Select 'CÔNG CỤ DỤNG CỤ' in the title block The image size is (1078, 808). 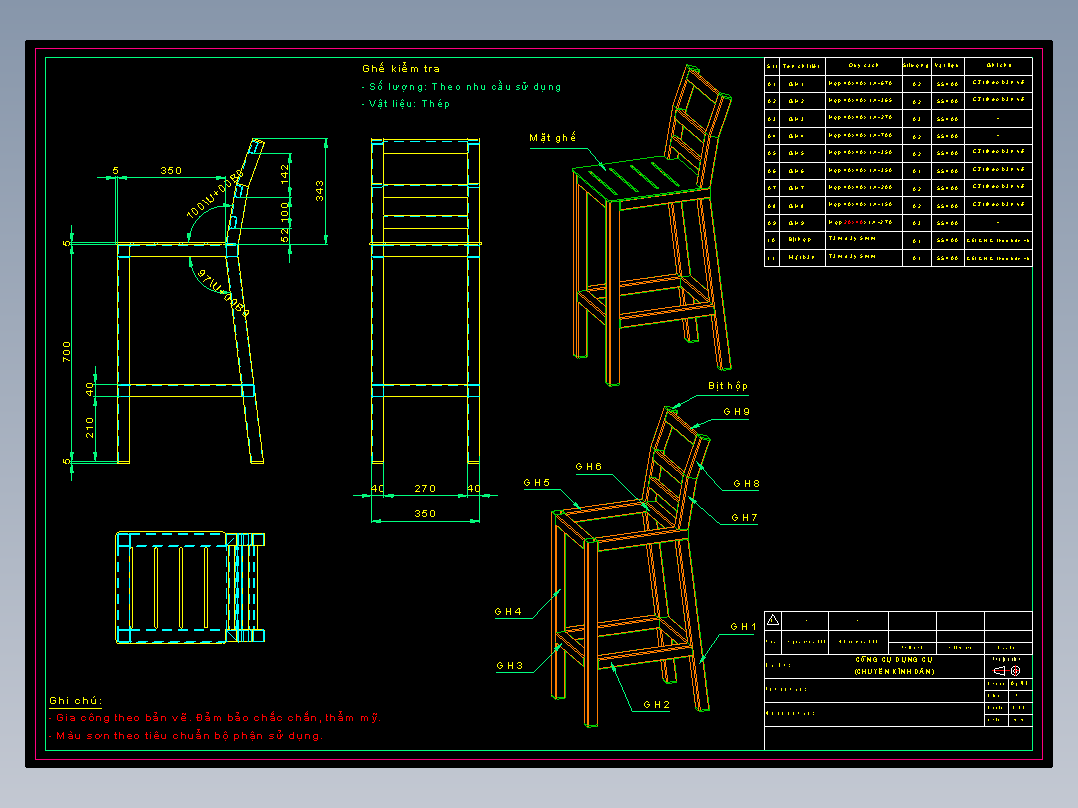pyautogui.click(x=894, y=659)
